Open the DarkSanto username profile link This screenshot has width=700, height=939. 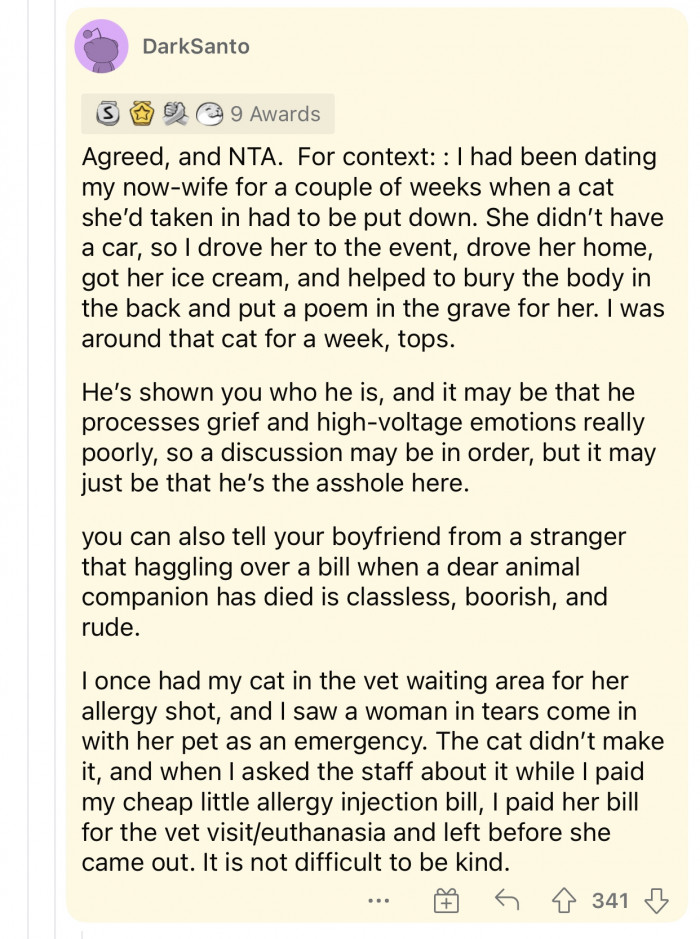coord(196,46)
